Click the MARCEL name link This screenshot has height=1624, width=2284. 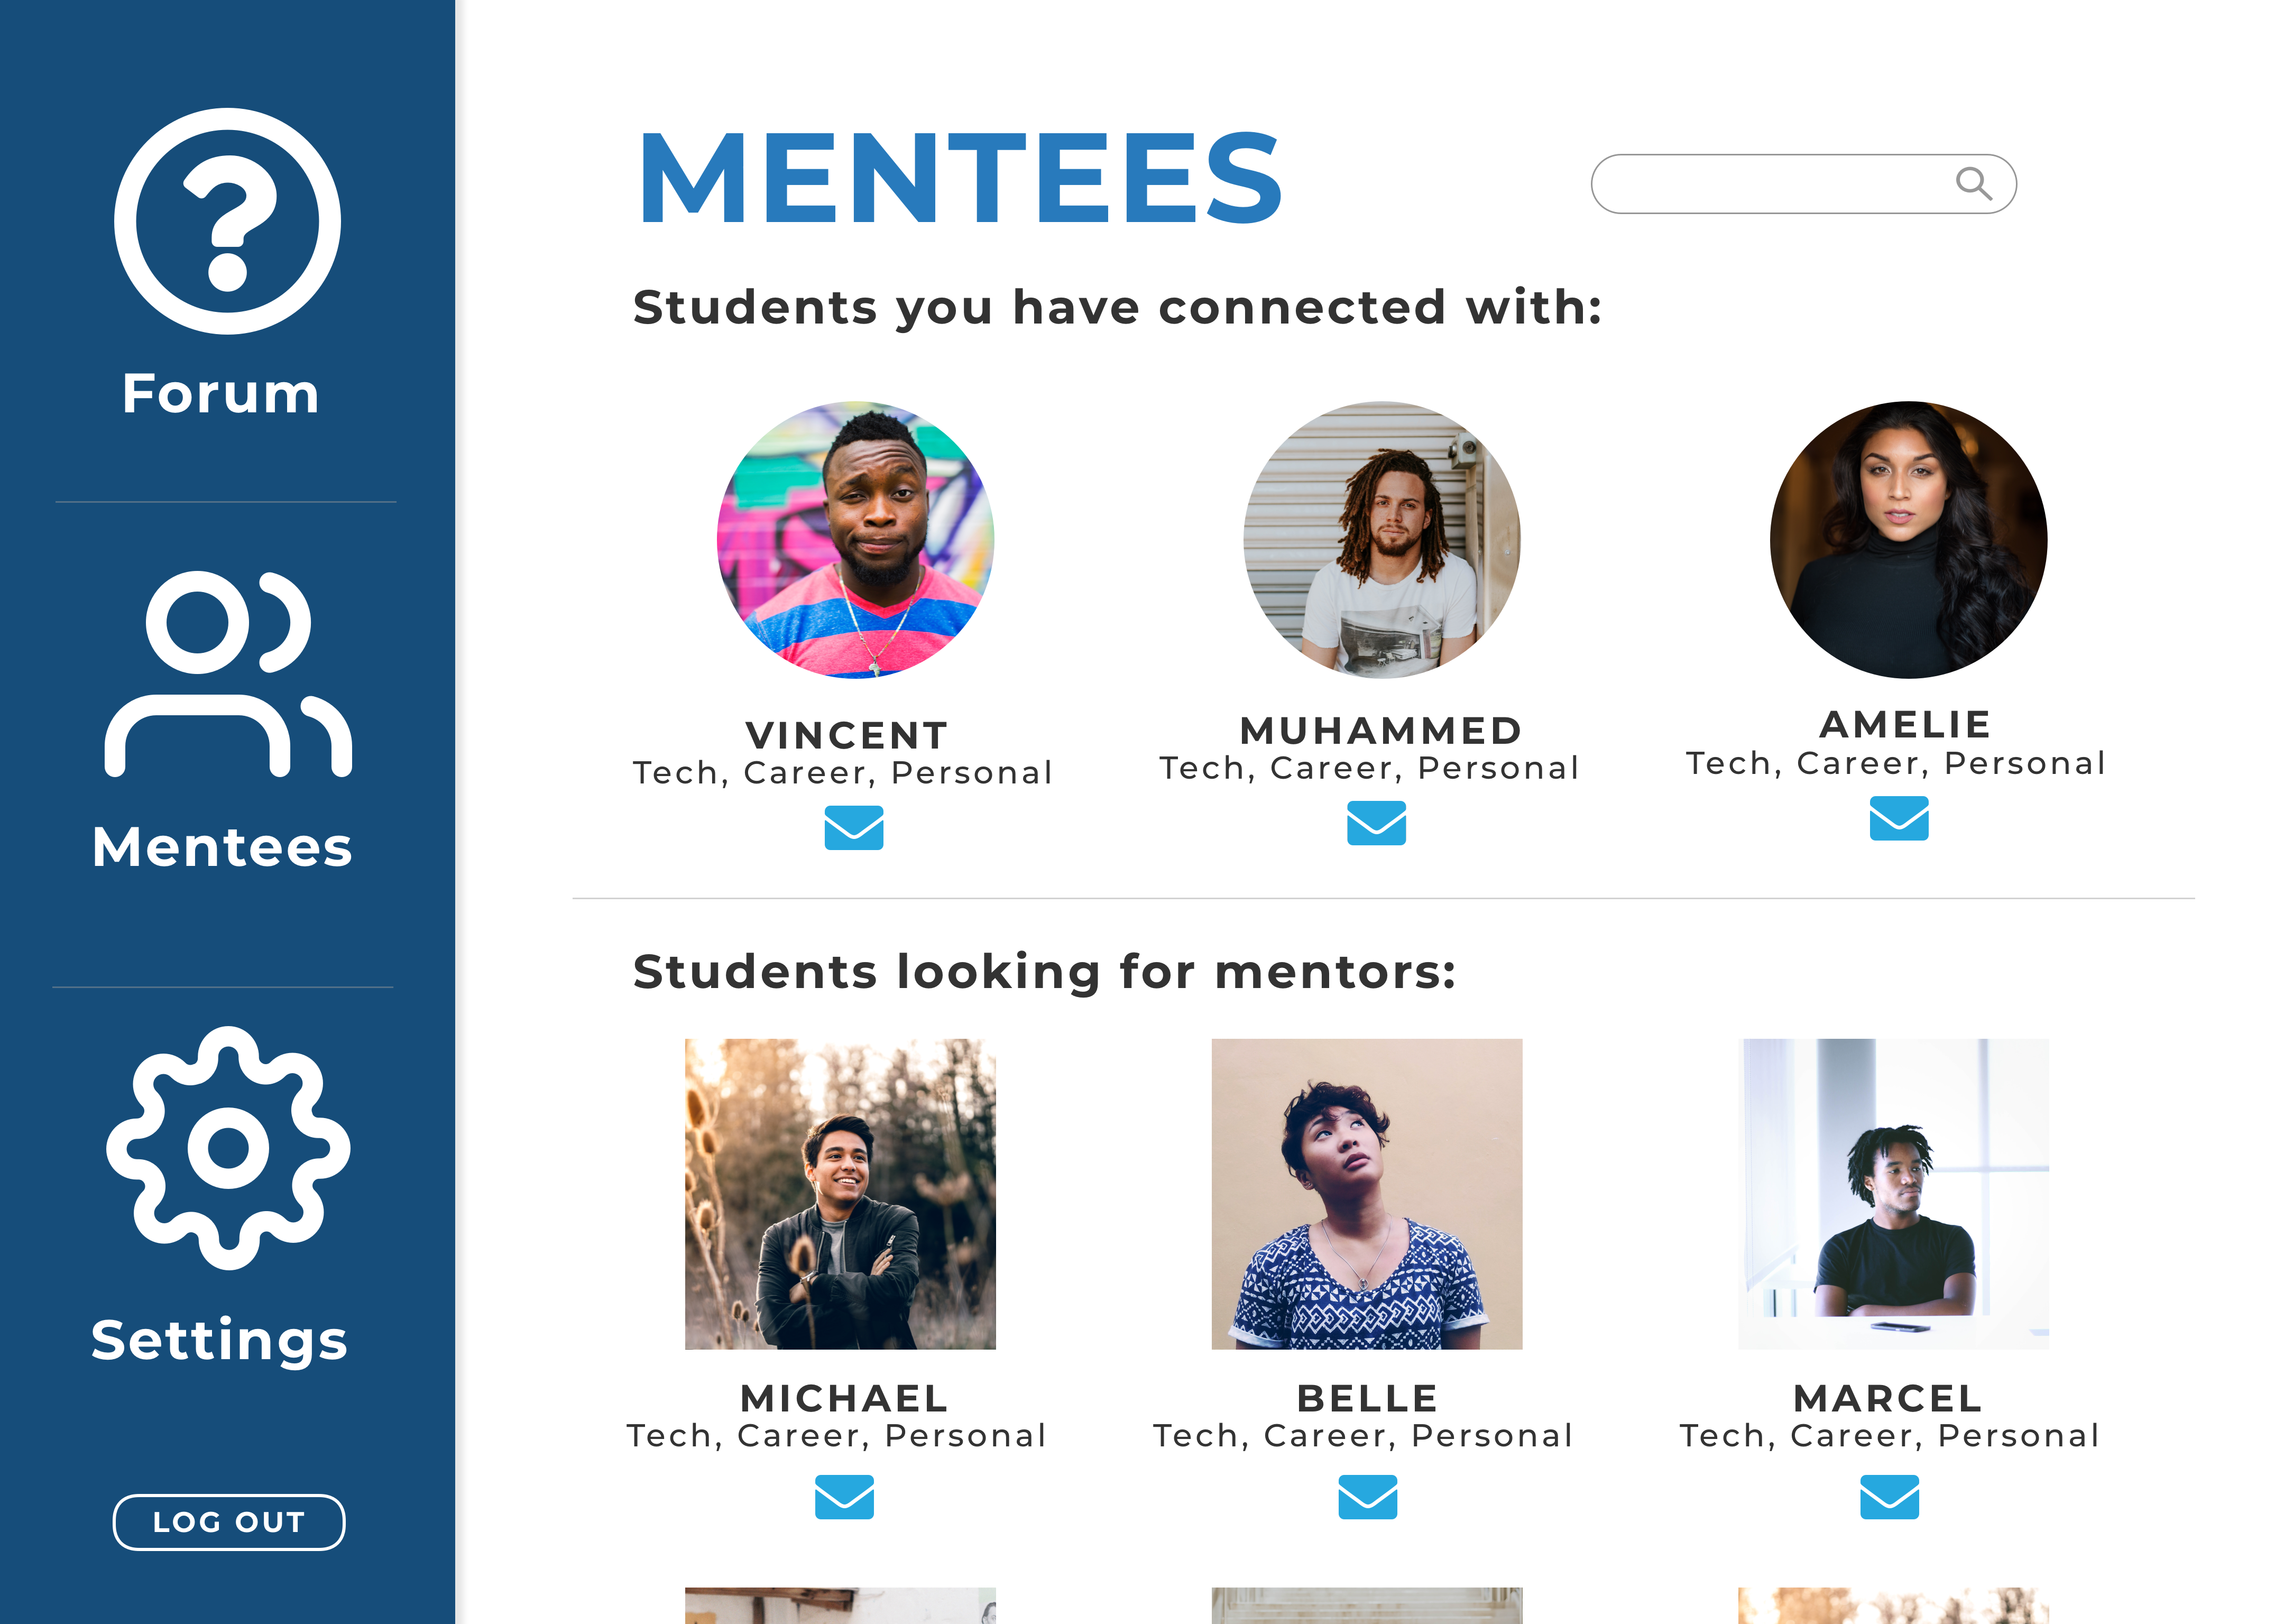1888,1398
